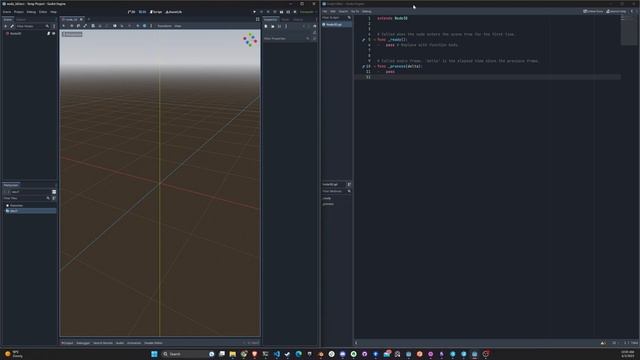Image resolution: width=640 pixels, height=360 pixels.
Task: Open the Shader Editor bottom panel
Action: point(153,343)
